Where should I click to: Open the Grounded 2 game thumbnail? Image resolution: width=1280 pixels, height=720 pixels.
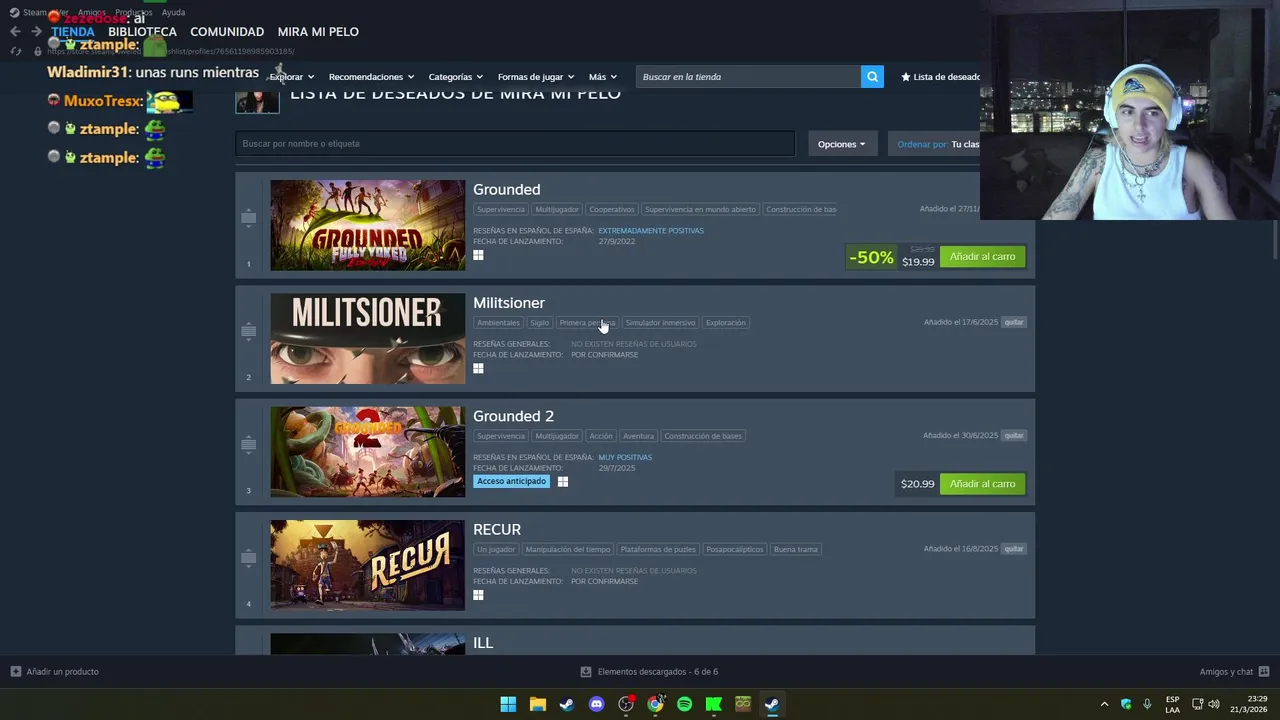click(x=367, y=452)
